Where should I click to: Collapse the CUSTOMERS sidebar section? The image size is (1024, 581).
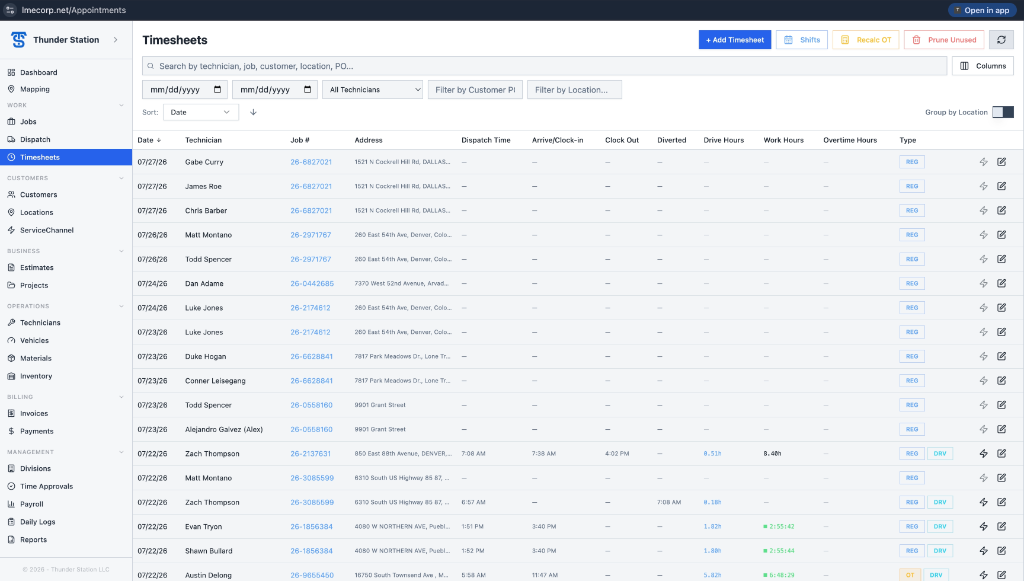point(121,178)
